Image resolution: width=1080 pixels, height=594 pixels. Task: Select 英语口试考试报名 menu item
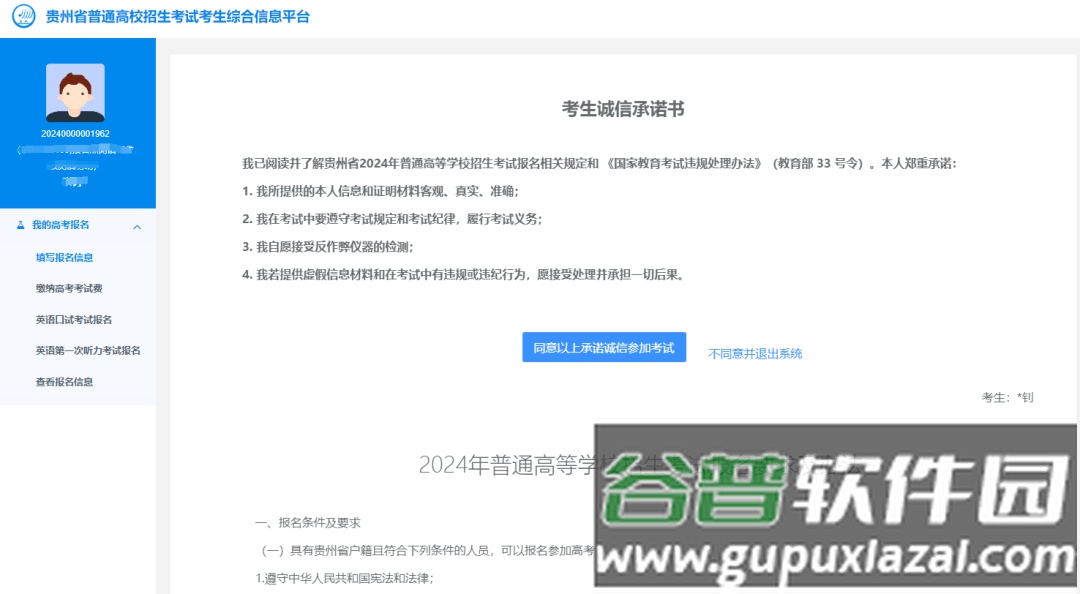click(x=73, y=320)
